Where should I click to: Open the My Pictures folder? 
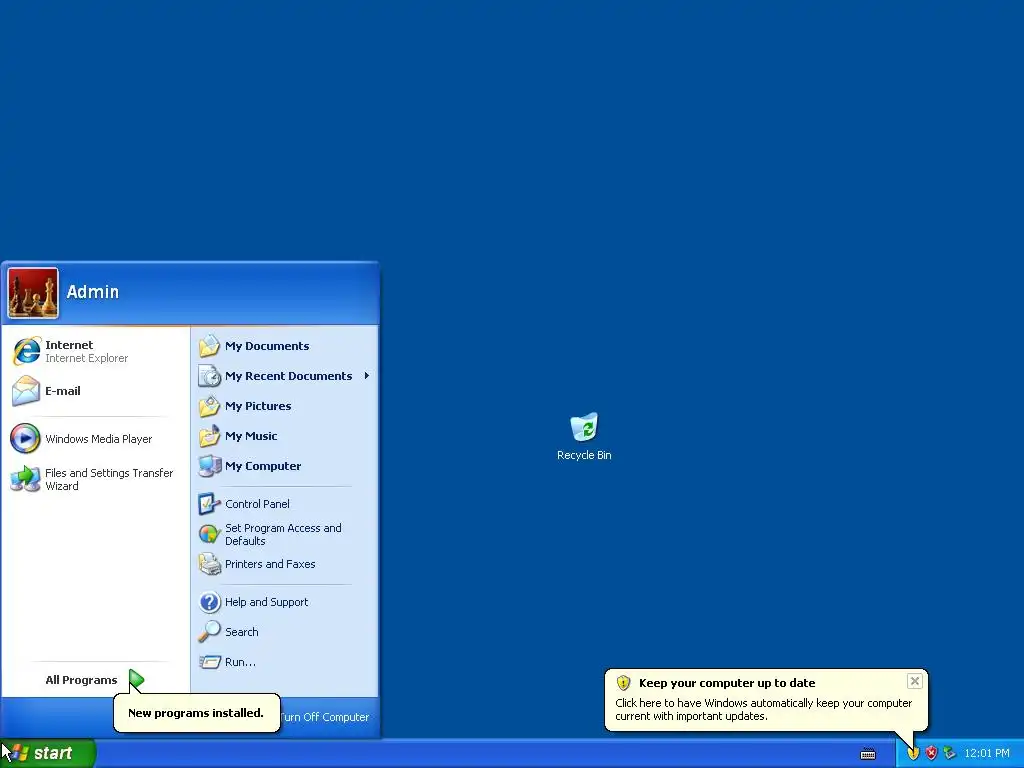285,406
